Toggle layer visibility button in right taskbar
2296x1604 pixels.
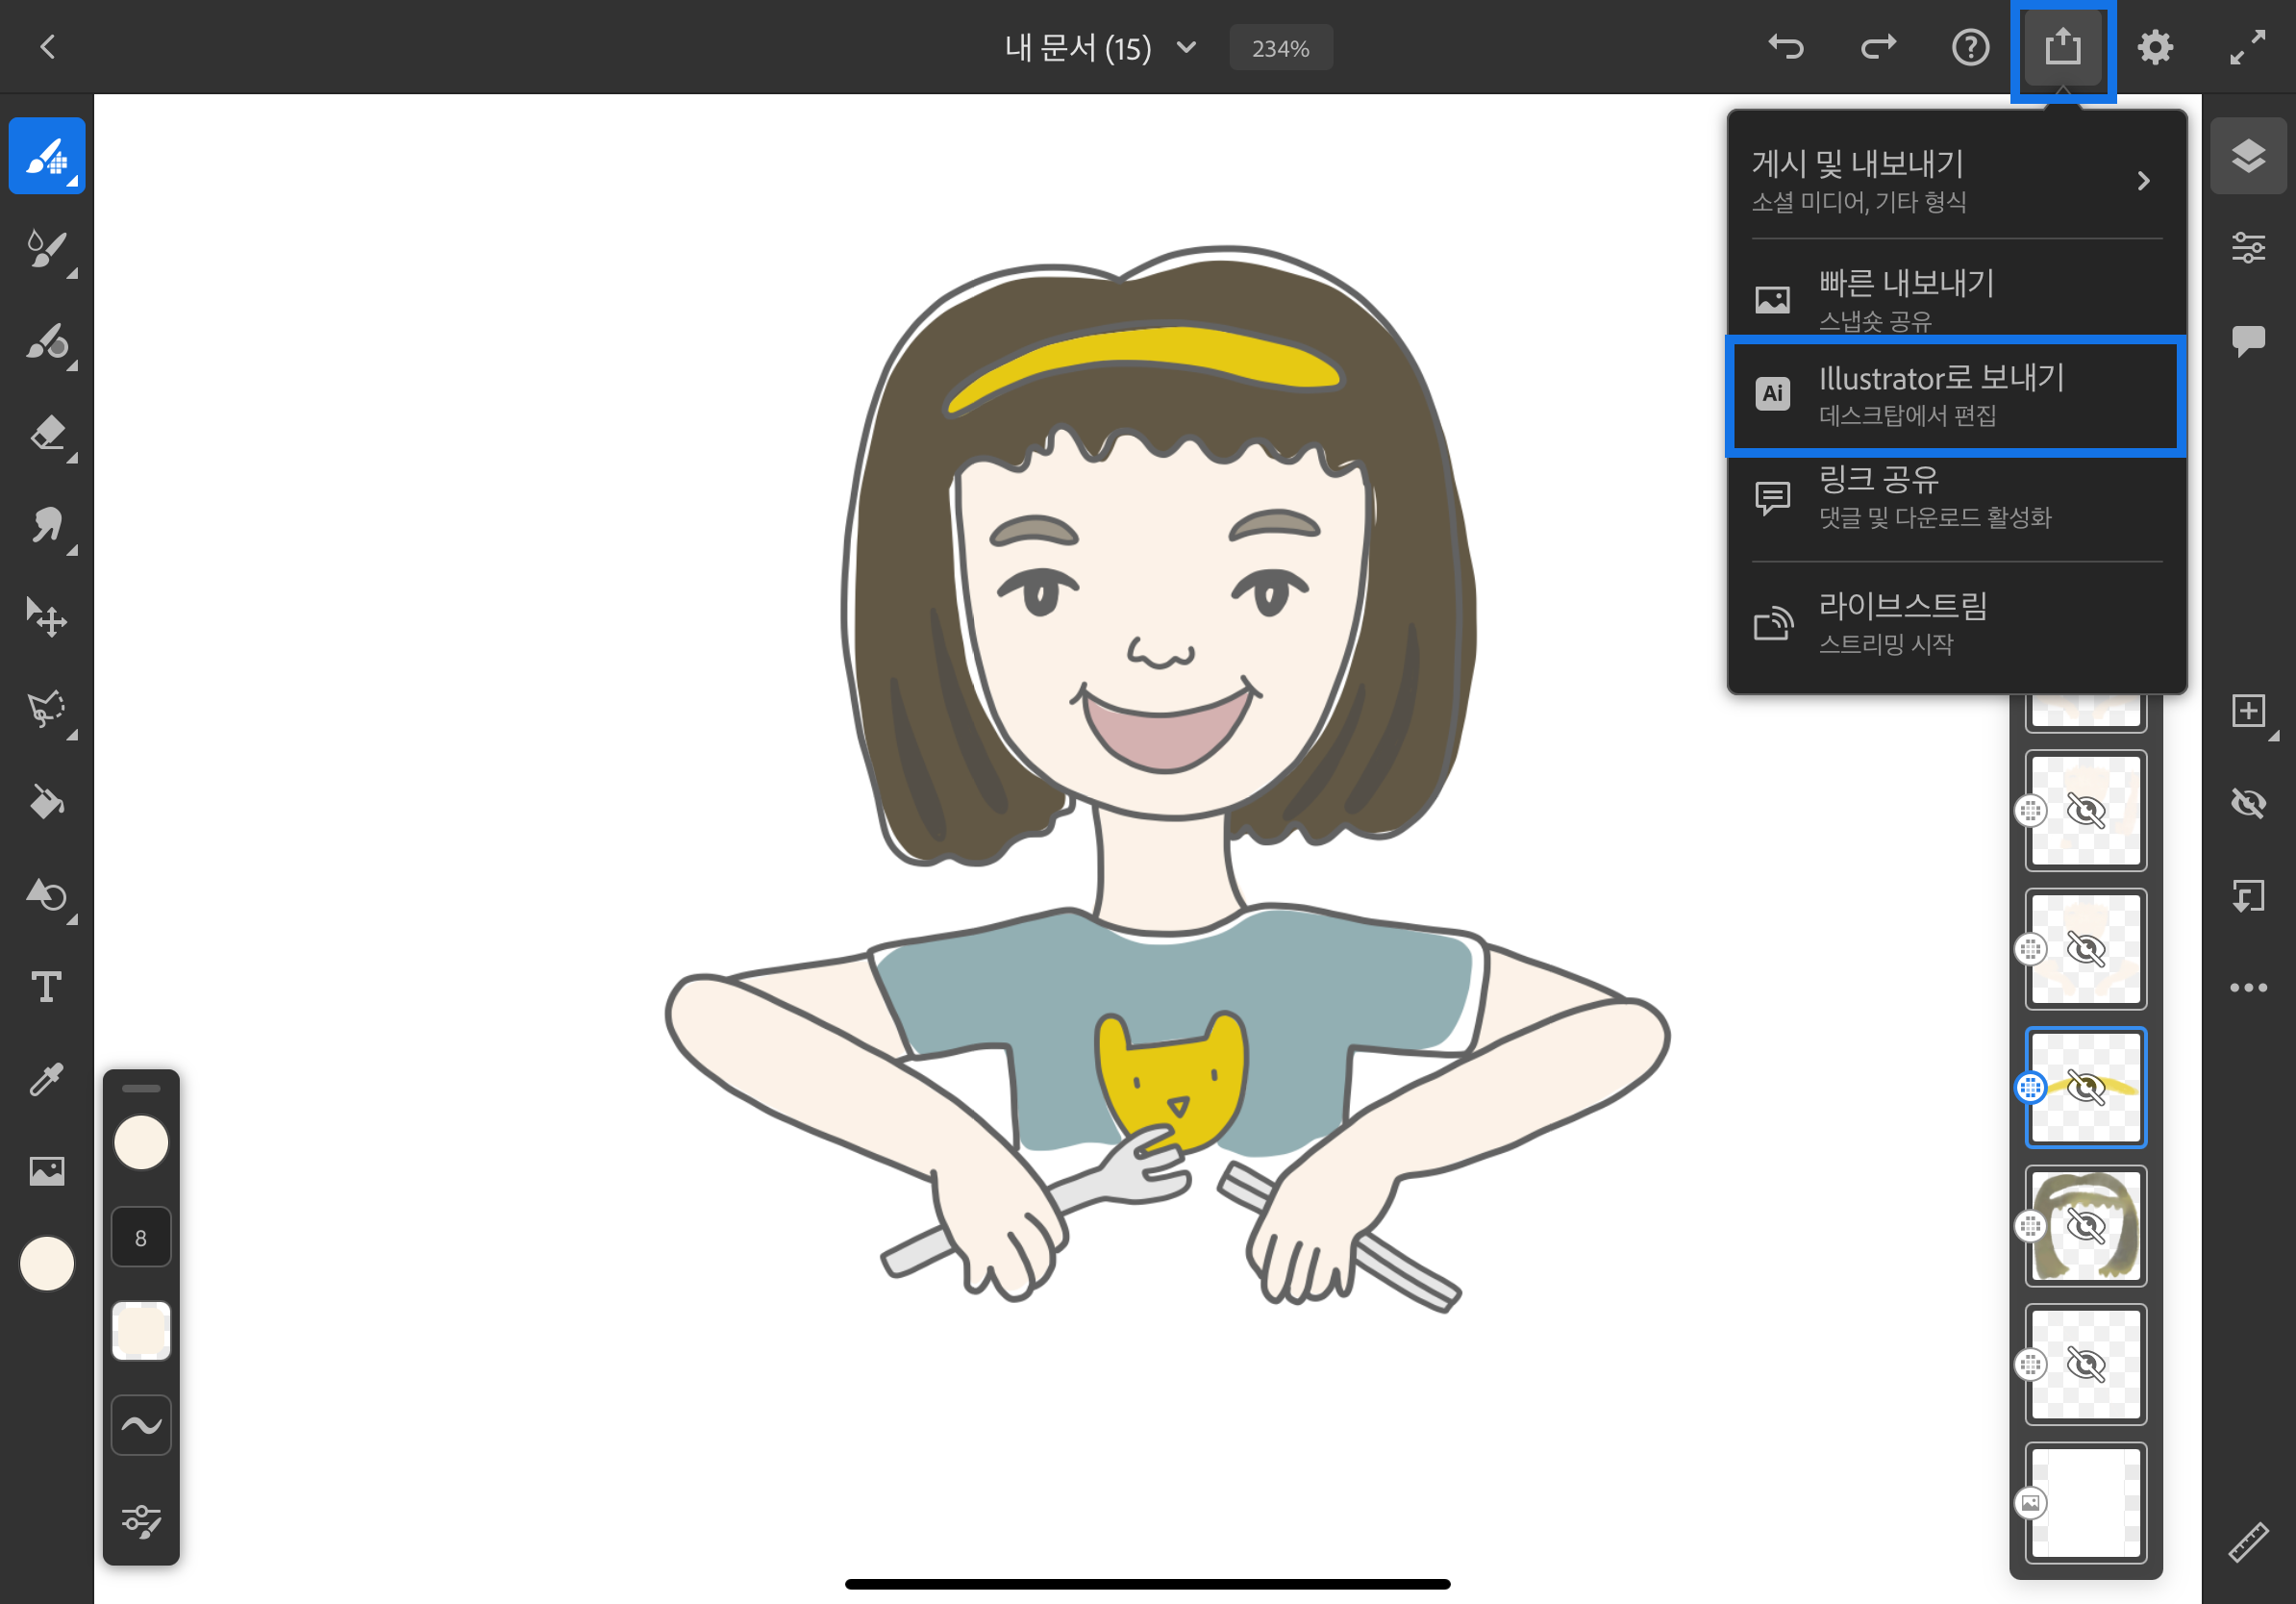tap(2248, 803)
